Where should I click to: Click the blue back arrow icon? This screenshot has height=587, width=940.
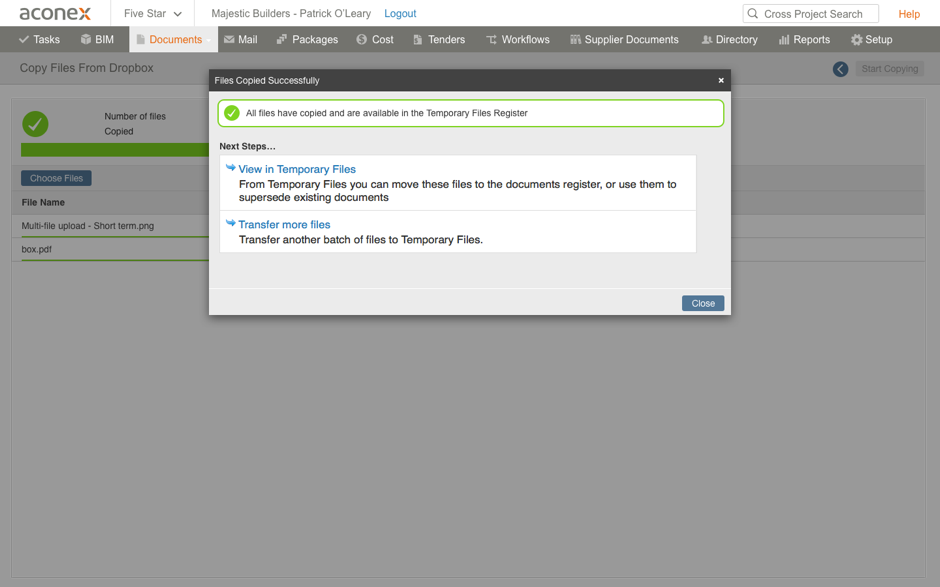(x=840, y=69)
